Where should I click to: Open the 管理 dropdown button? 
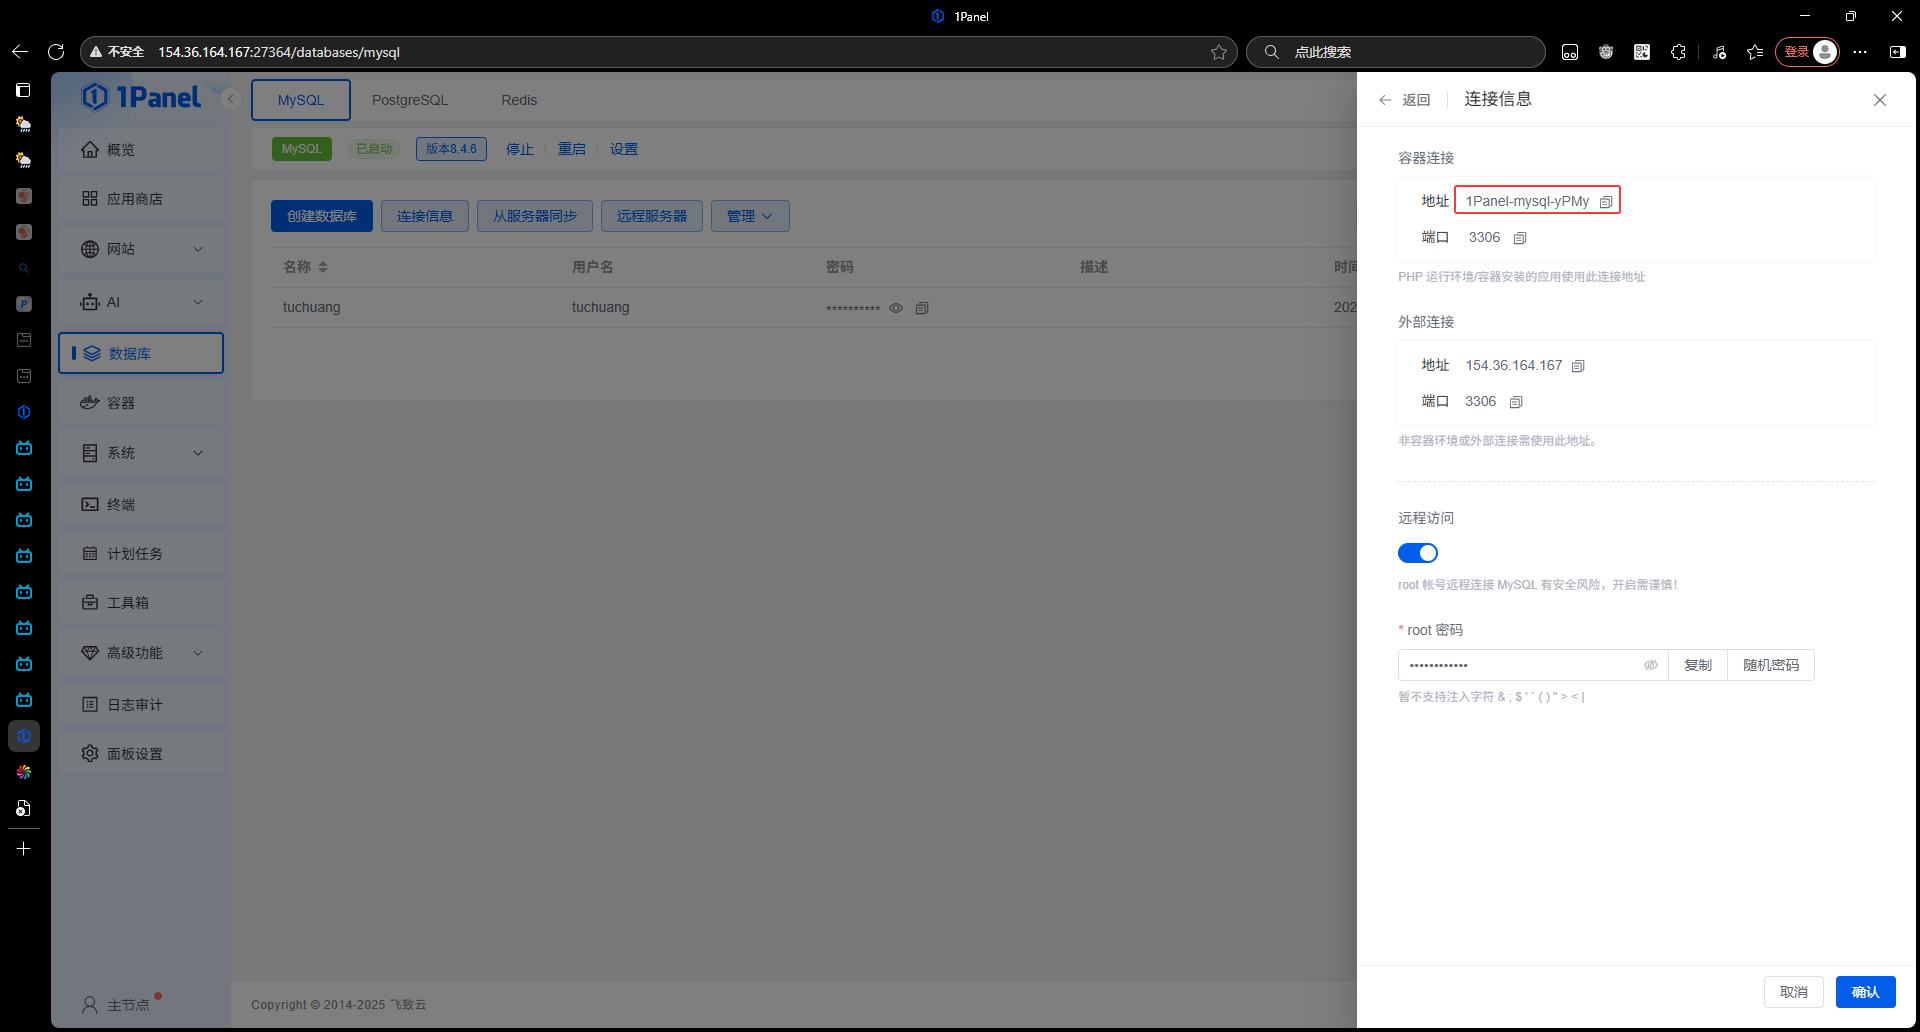[x=749, y=216]
